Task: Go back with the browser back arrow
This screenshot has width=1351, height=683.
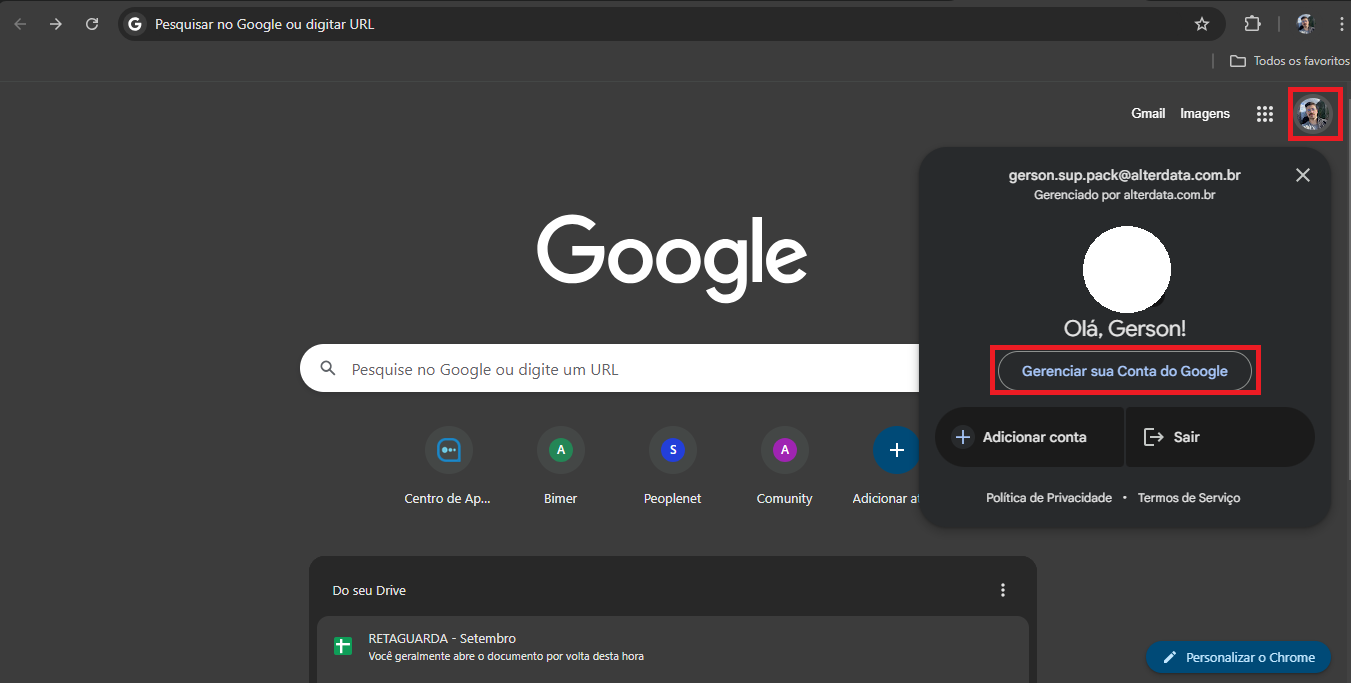Action: tap(20, 24)
